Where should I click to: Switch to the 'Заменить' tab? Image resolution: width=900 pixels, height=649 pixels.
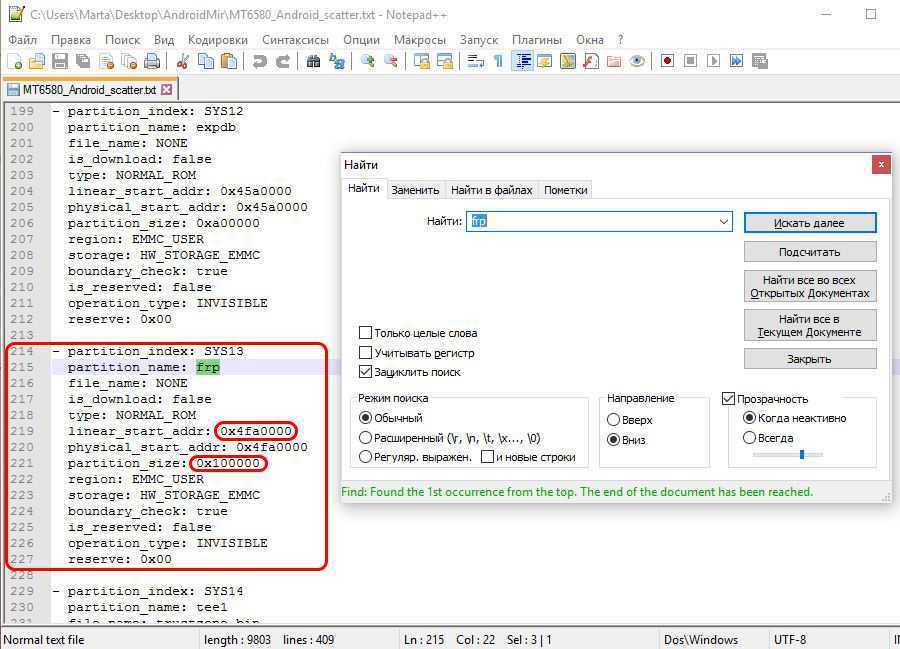point(415,190)
